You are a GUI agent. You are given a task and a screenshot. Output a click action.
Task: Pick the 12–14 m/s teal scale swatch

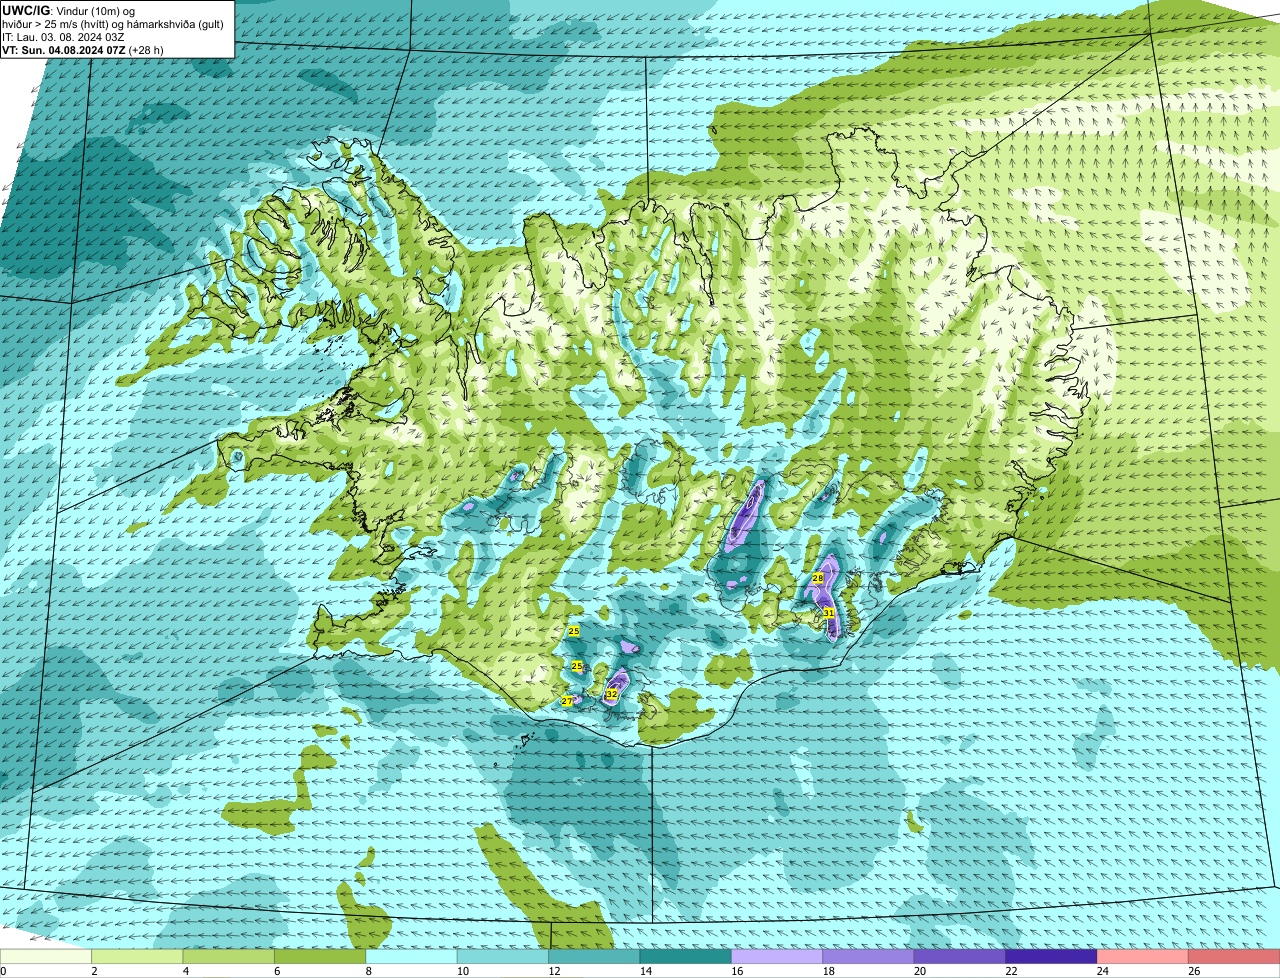pyautogui.click(x=595, y=956)
